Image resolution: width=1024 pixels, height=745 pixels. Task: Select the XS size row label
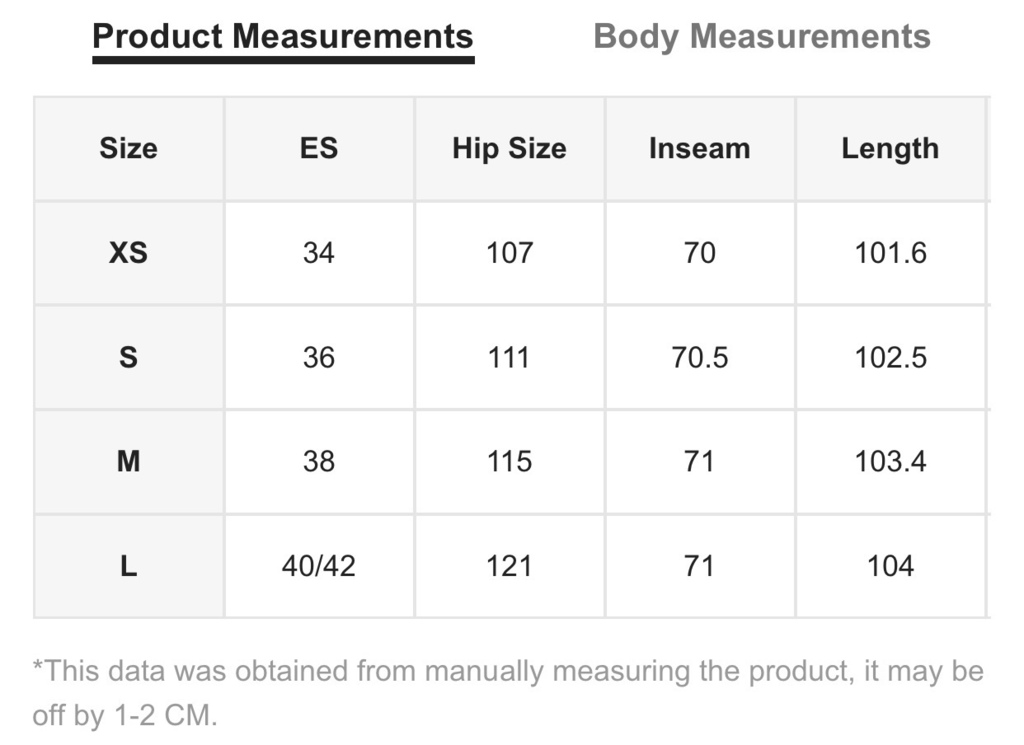pos(129,253)
